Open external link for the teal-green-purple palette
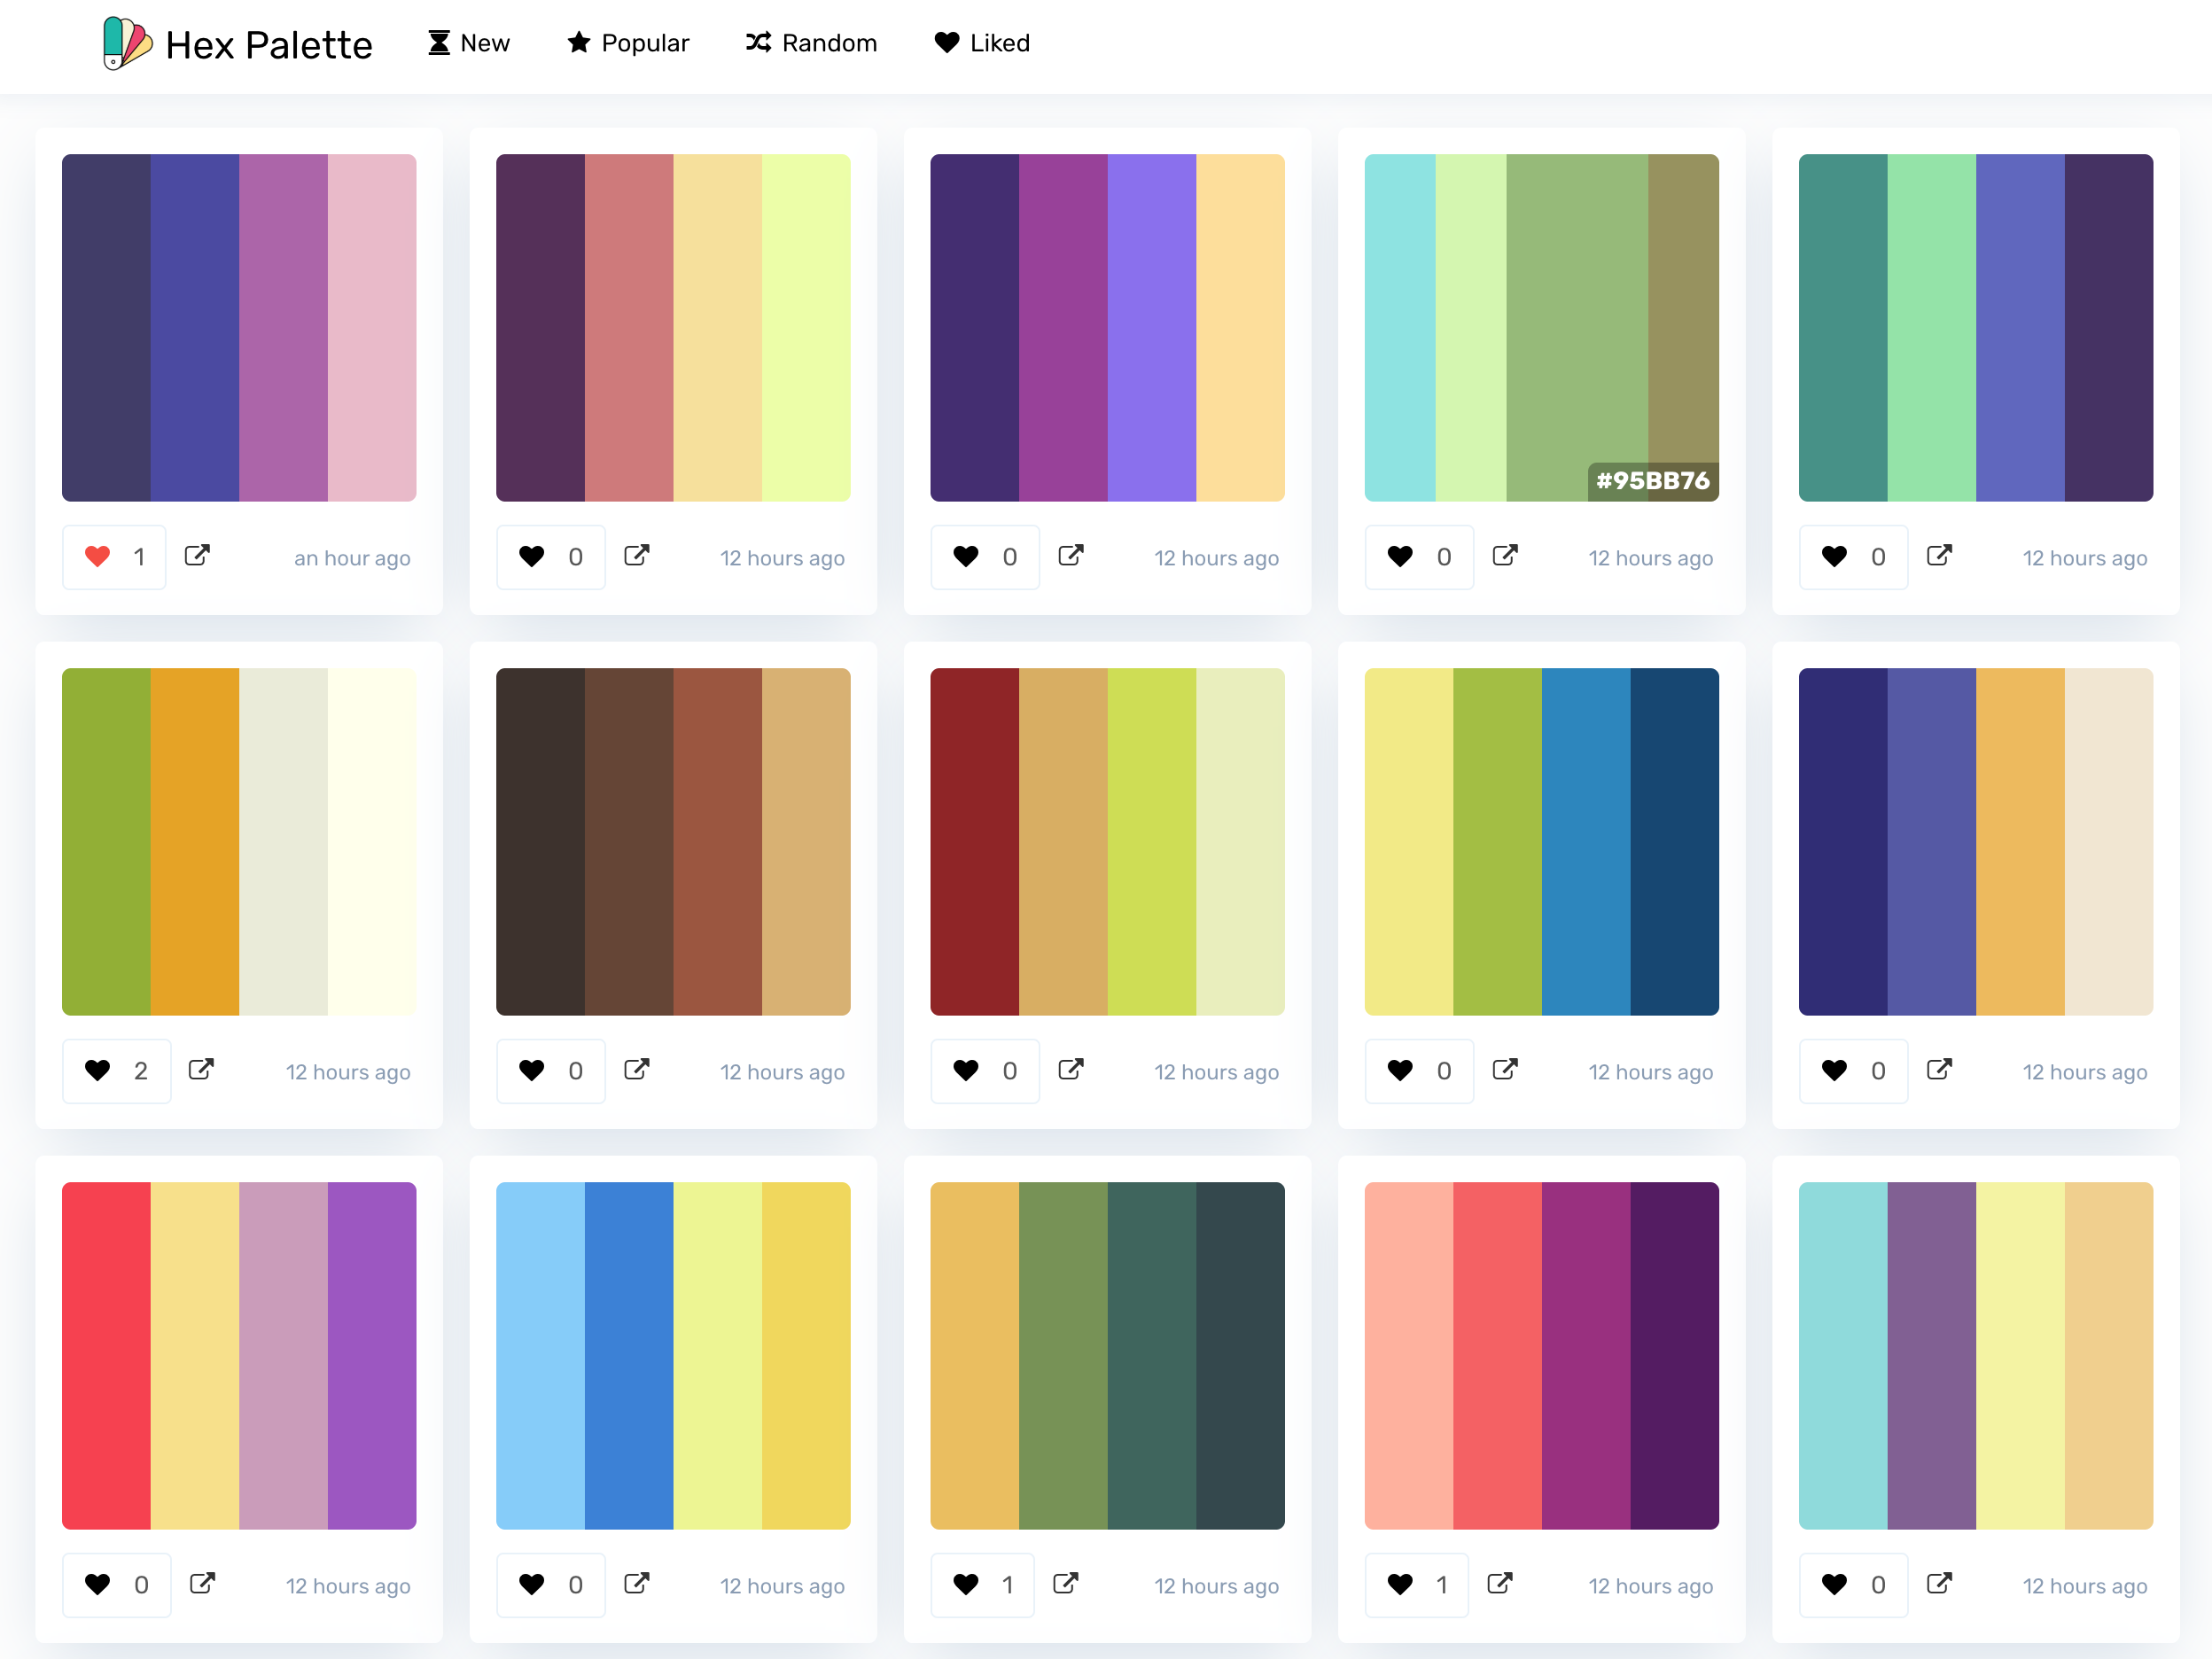The height and width of the screenshot is (1659, 2212). tap(1939, 556)
